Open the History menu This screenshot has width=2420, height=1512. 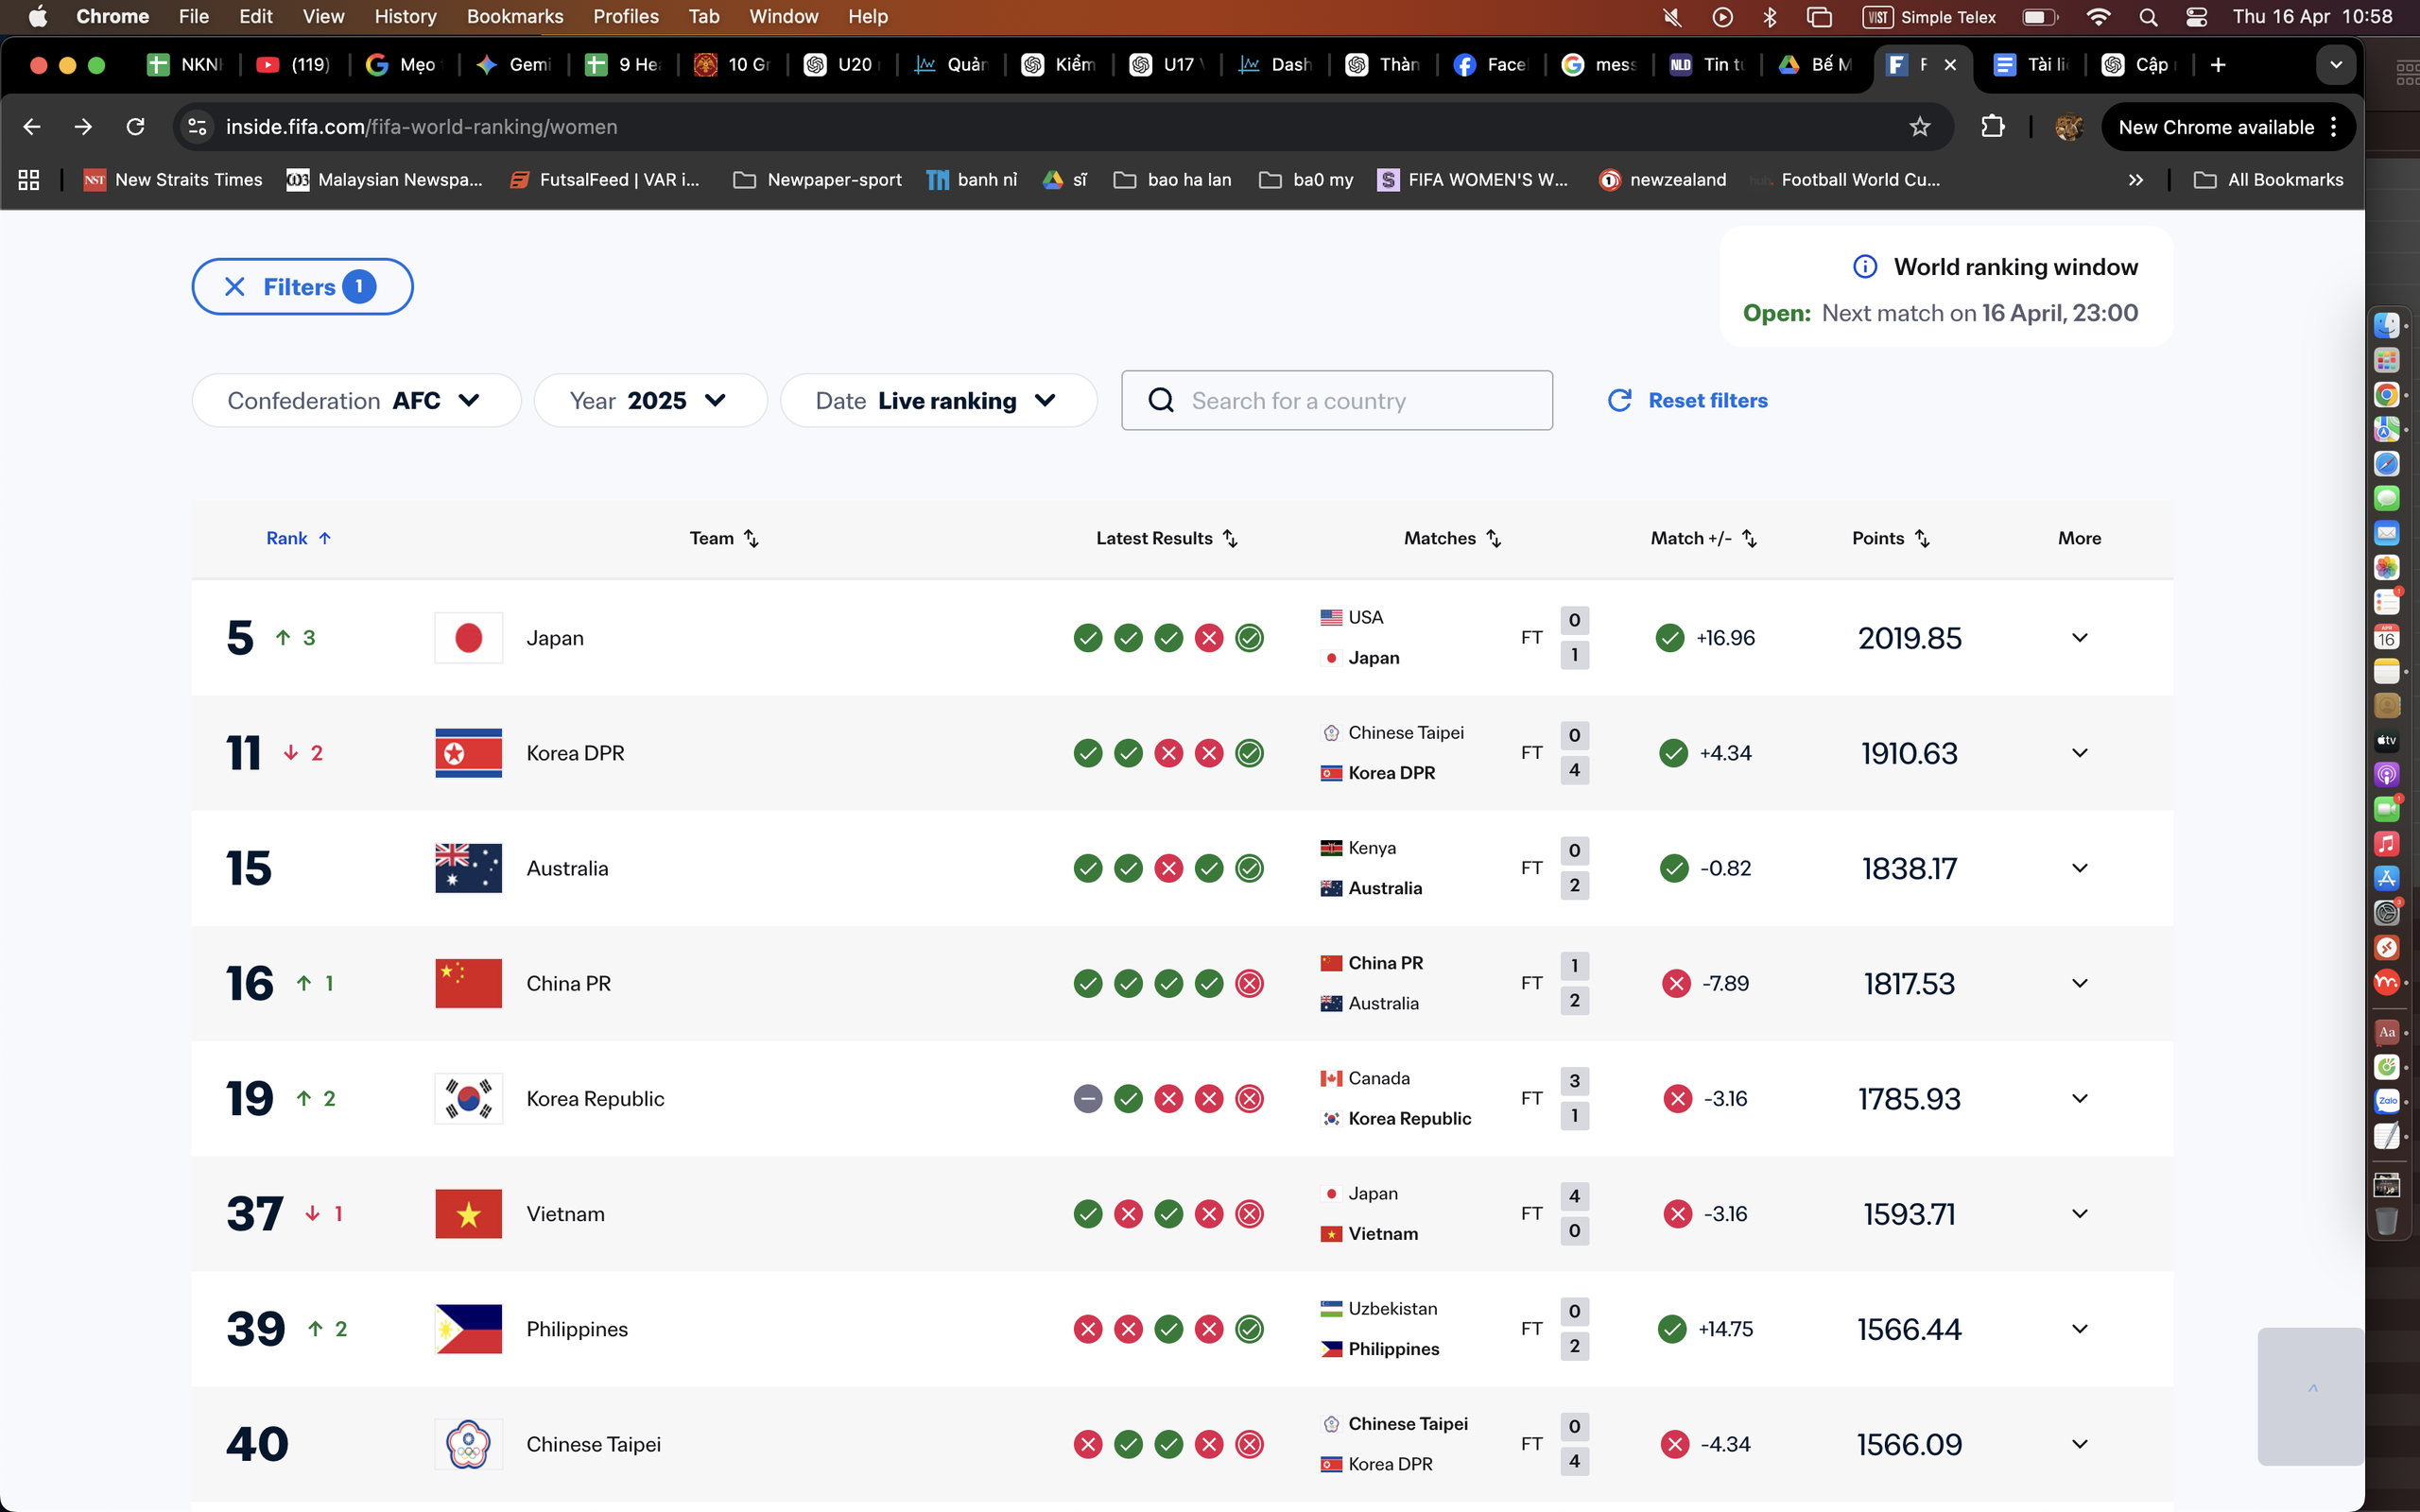pos(405,16)
